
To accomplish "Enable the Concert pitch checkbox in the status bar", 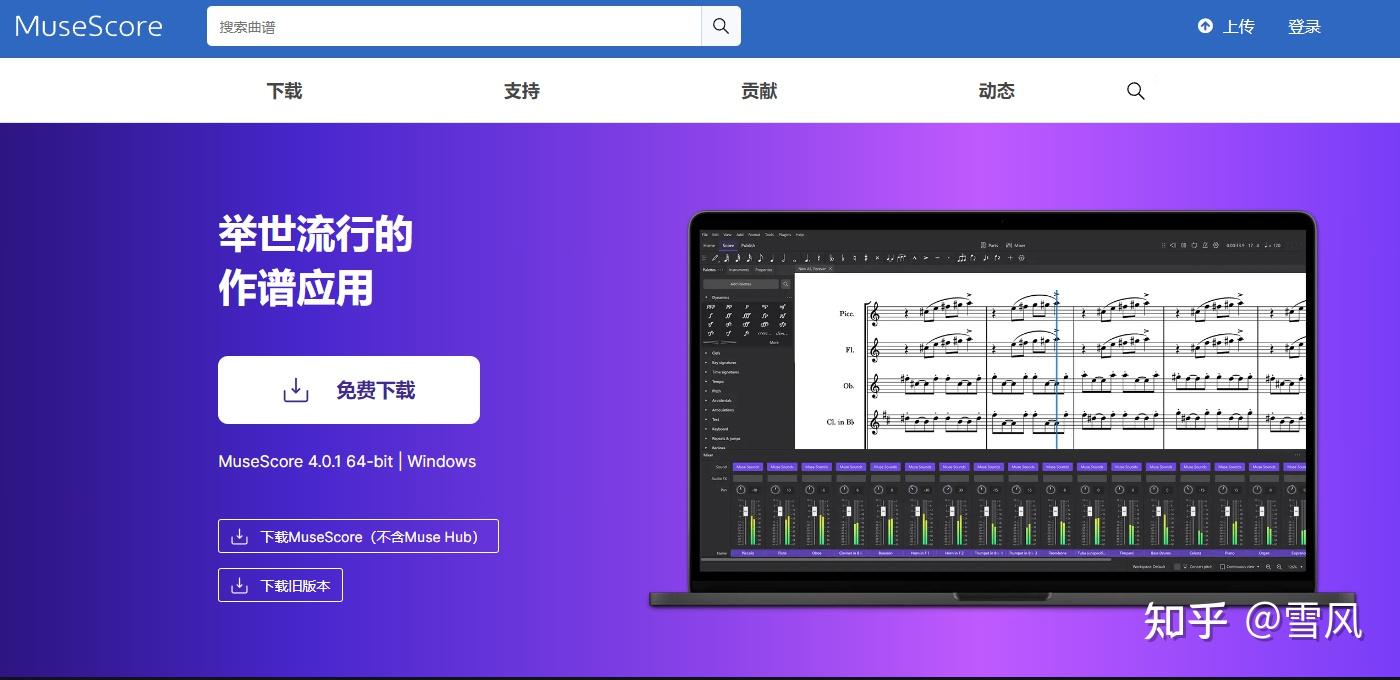I will [x=1185, y=566].
